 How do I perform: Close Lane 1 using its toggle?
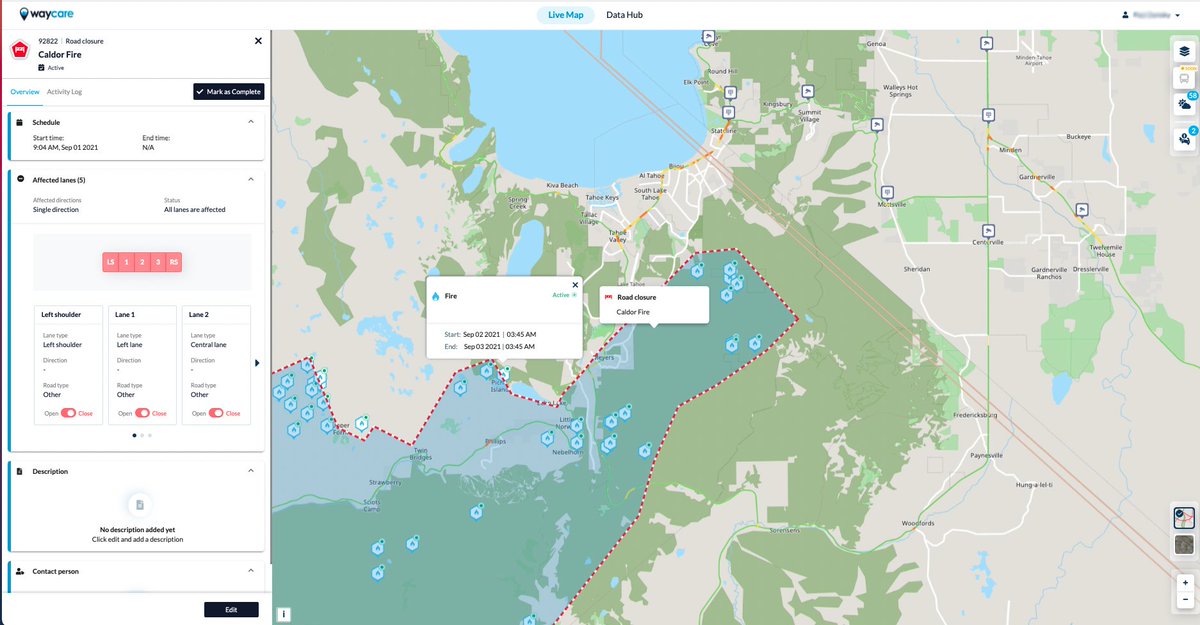tap(143, 413)
